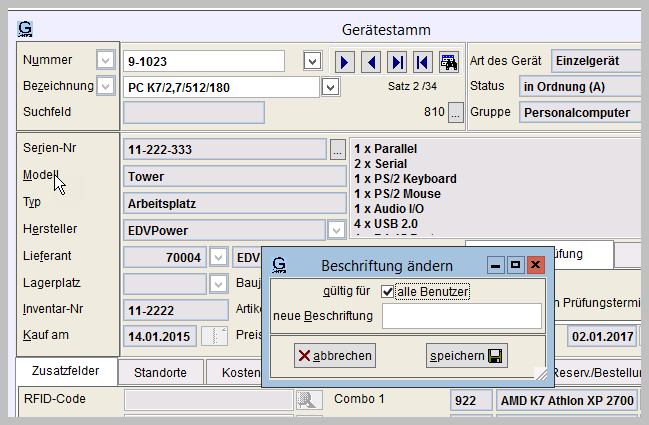Click the ellipsis button beside 810

455,113
